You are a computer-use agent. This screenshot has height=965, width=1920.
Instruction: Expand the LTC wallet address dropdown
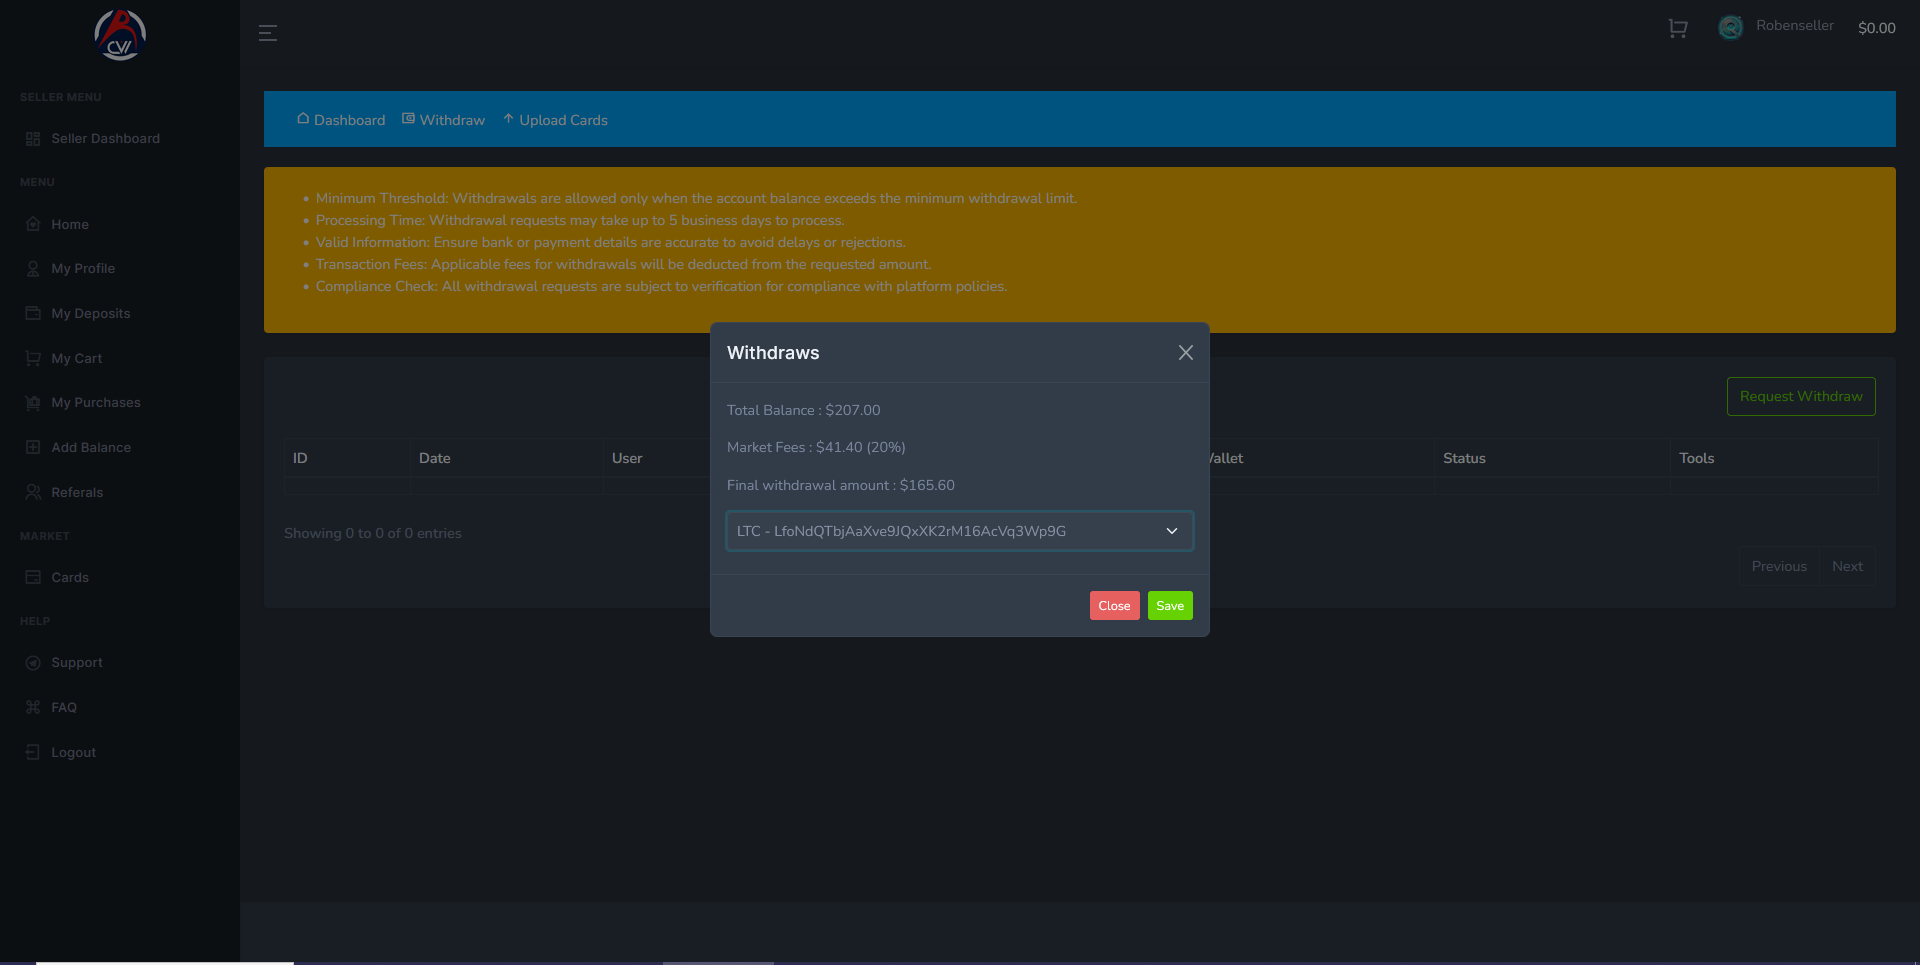click(x=960, y=531)
